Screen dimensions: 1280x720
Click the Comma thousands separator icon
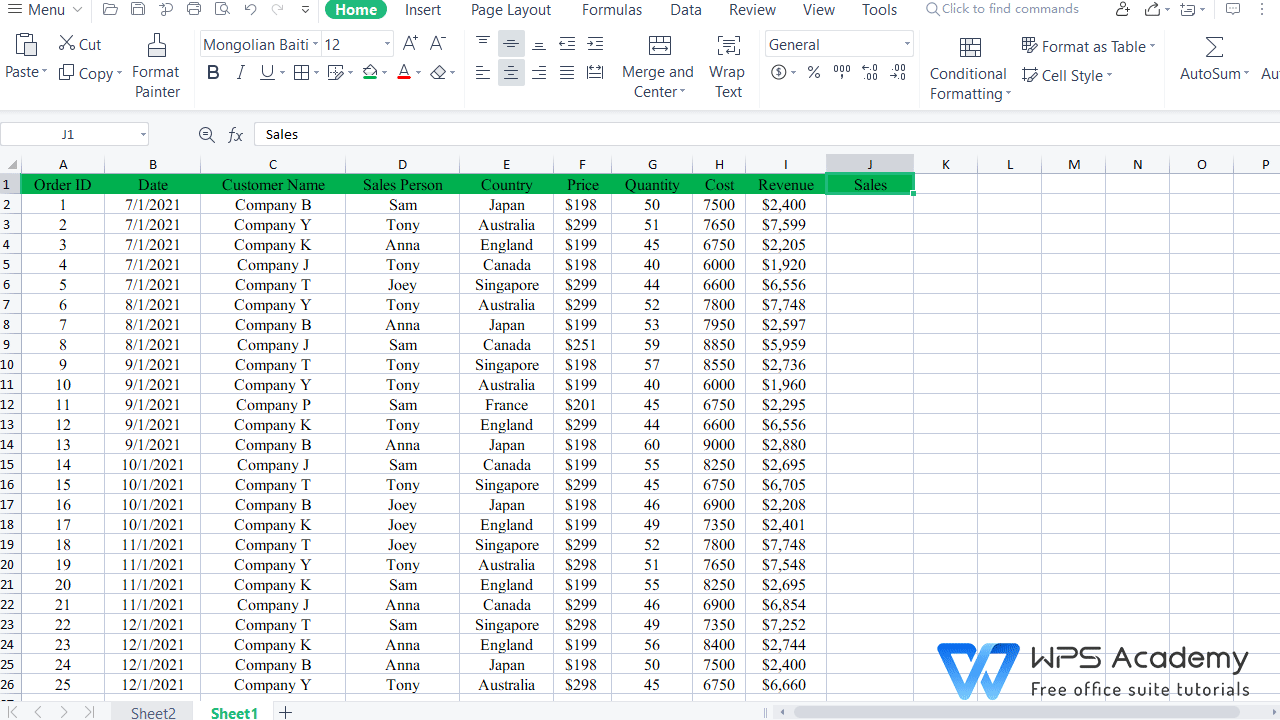coord(841,72)
